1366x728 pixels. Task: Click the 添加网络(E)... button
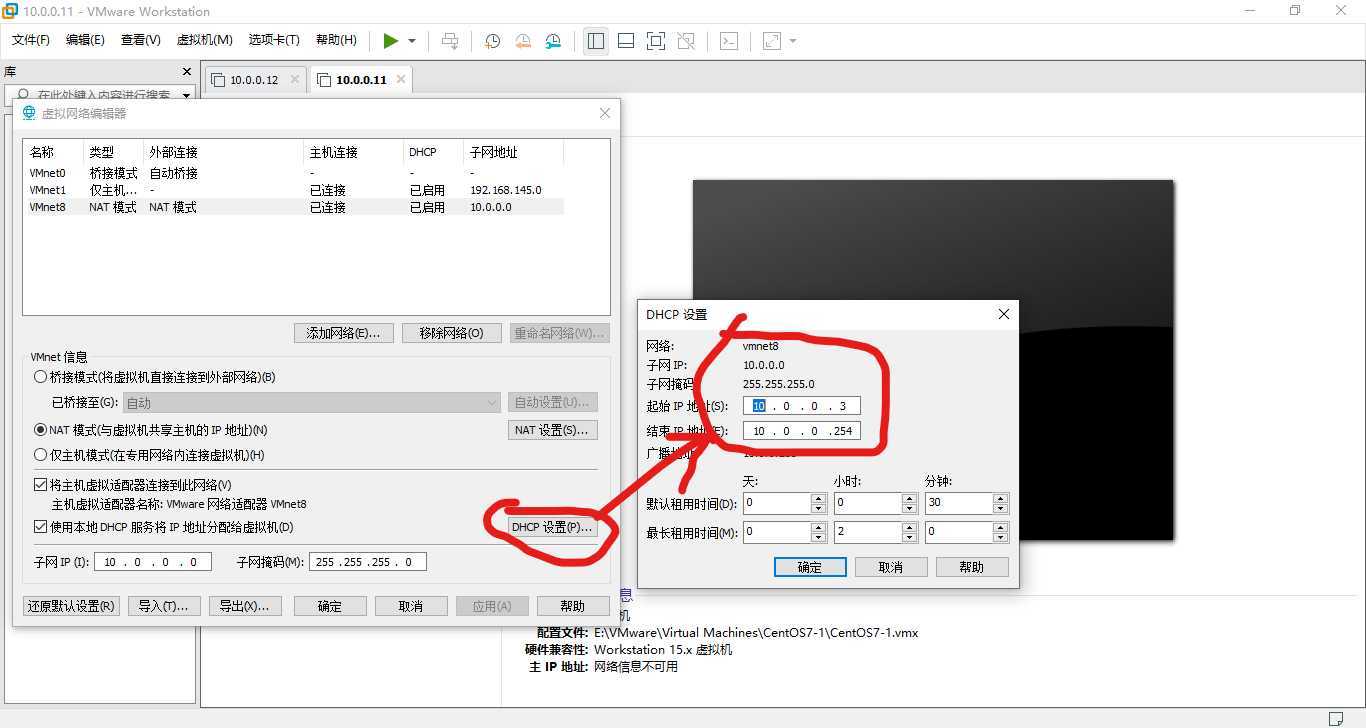344,333
